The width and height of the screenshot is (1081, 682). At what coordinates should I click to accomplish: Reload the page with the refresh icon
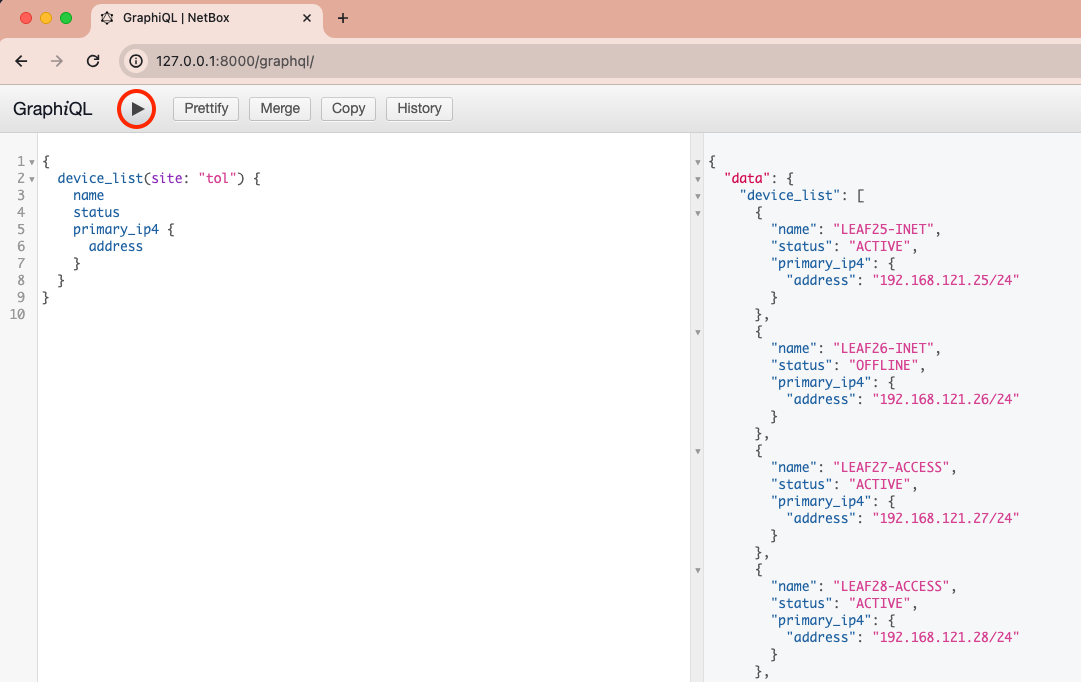click(x=93, y=61)
